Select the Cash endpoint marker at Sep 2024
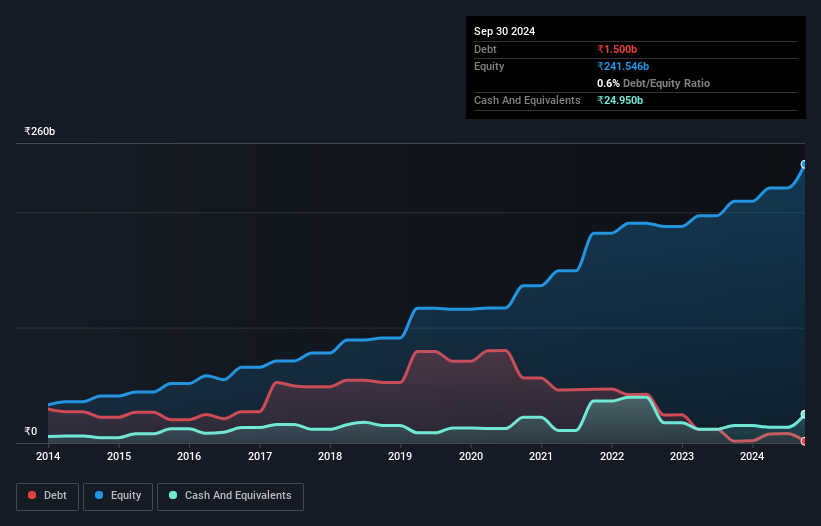Viewport: 821px width, 526px height. tap(804, 414)
